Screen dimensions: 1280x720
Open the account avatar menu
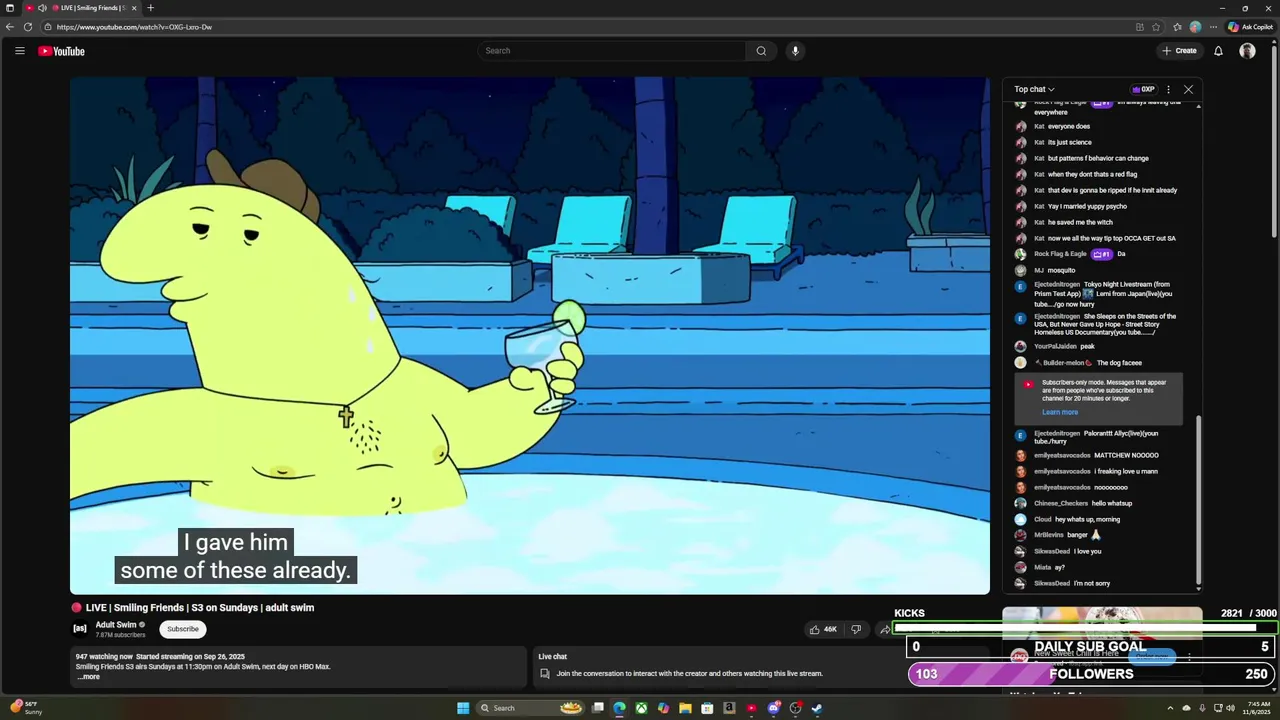tap(1247, 51)
